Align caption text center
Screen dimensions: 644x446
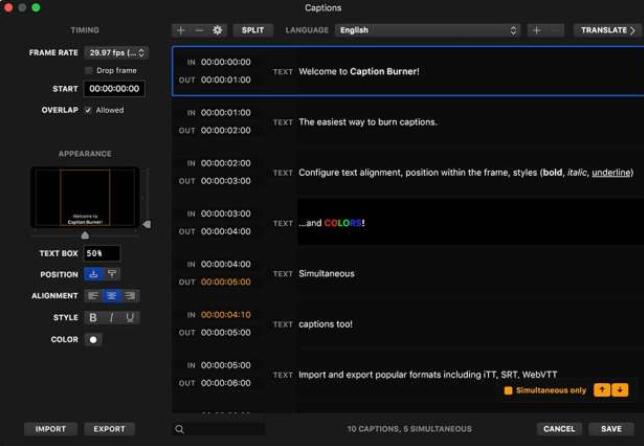coord(112,296)
